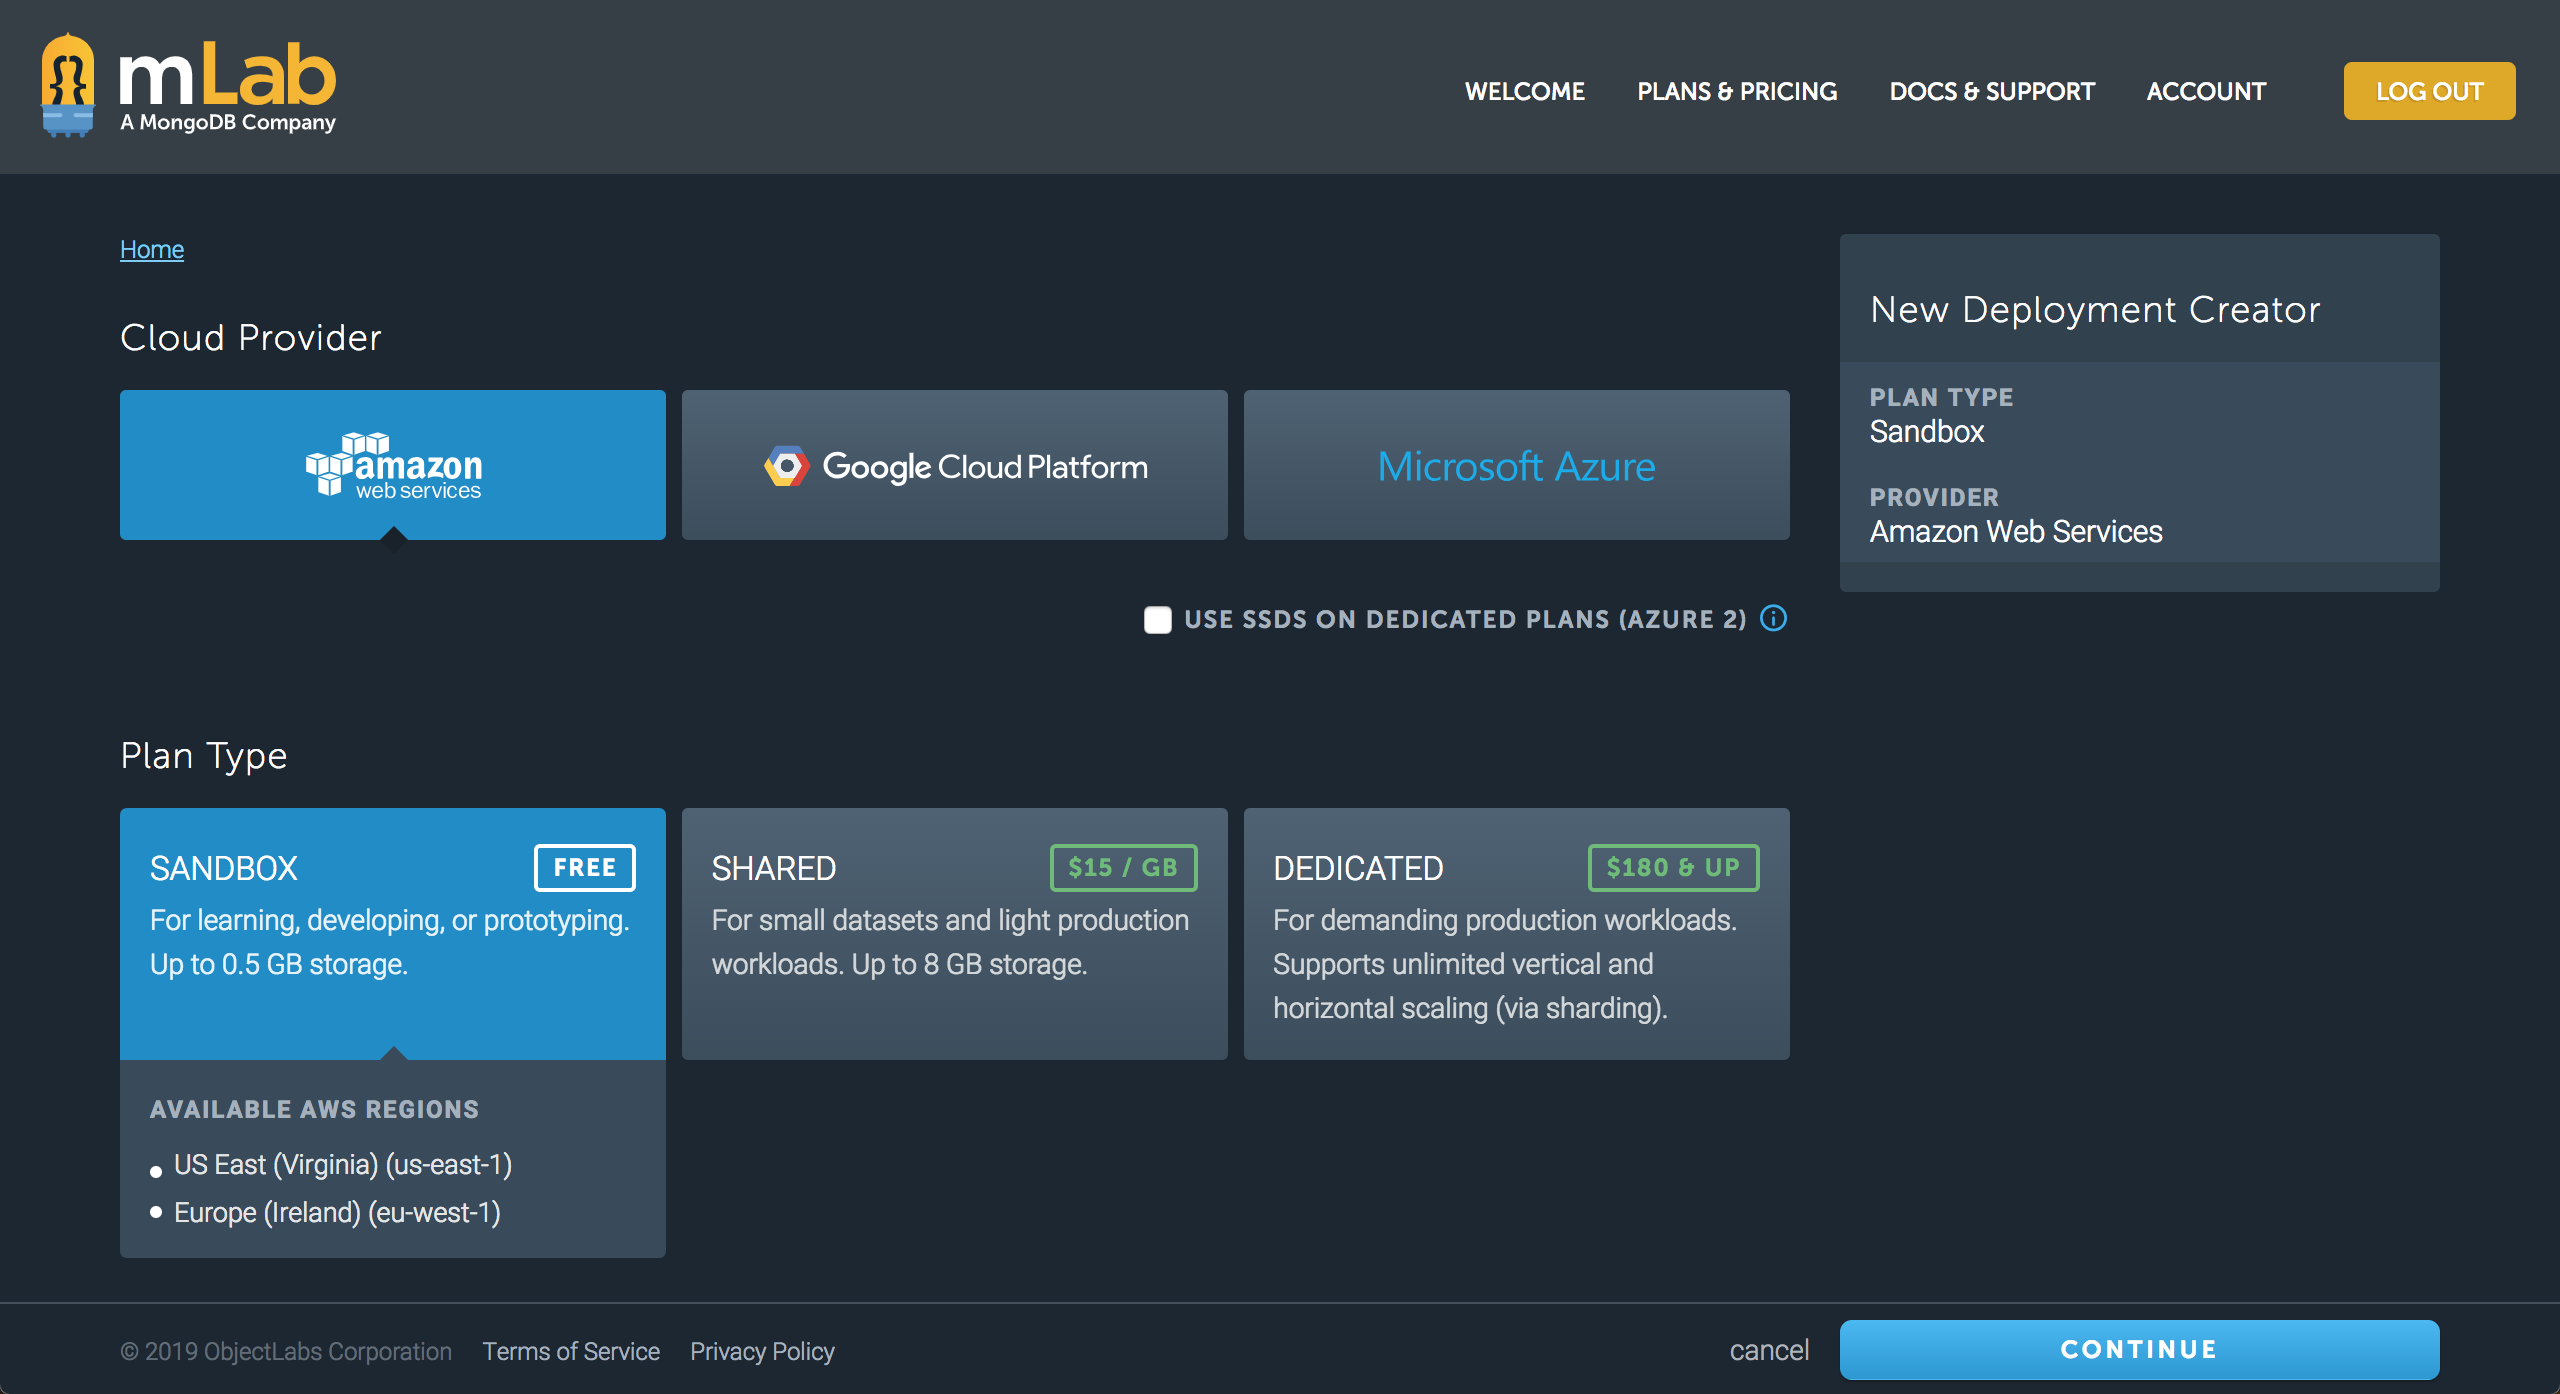The width and height of the screenshot is (2560, 1394).
Task: Enable Use SSDs on dedicated plans checkbox
Action: pos(1157,620)
